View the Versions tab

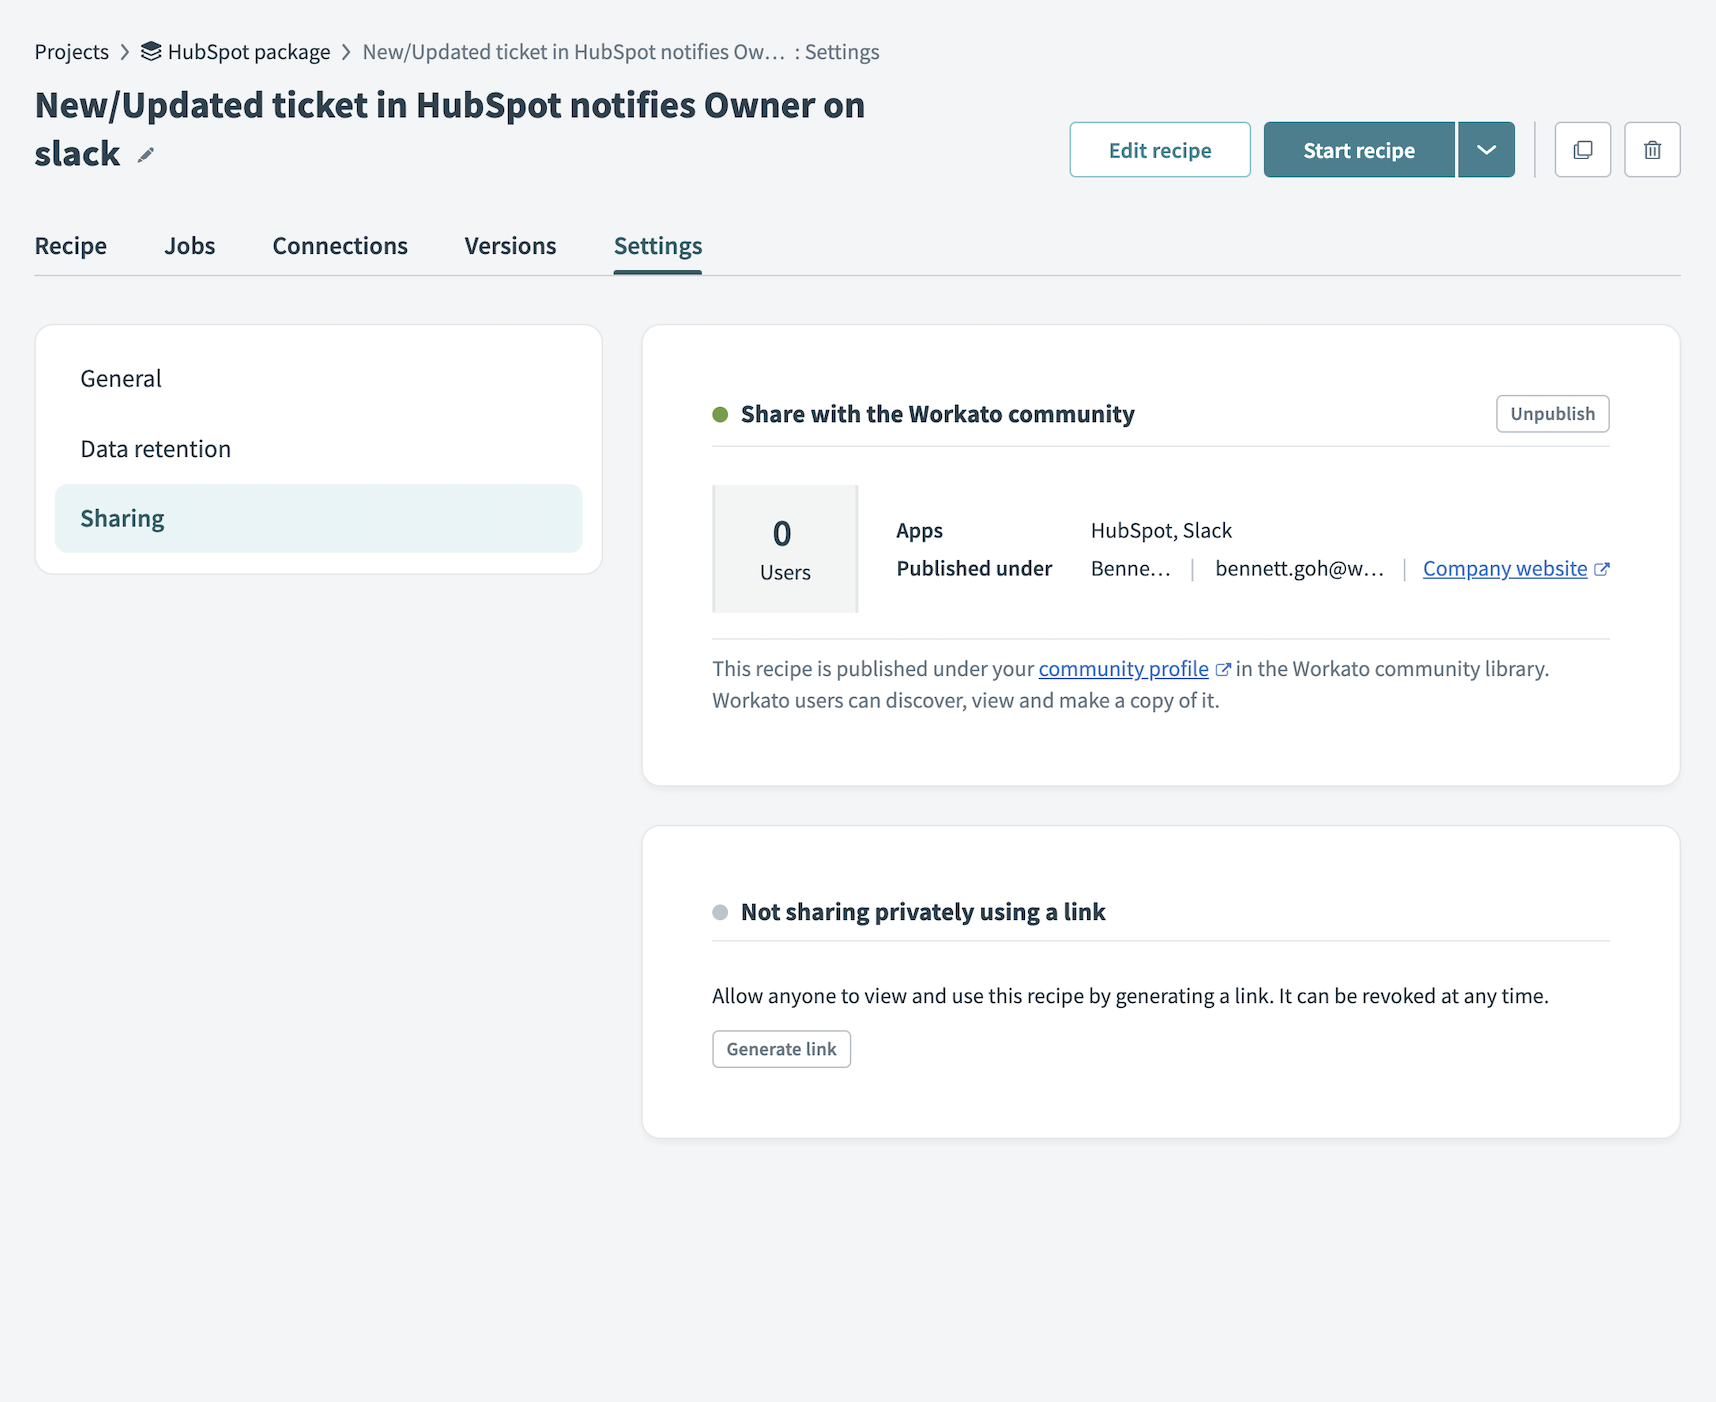(x=510, y=246)
